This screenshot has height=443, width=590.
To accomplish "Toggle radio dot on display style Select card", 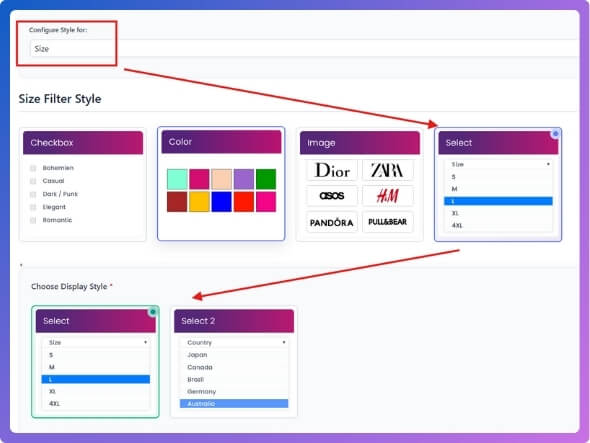I will (153, 312).
